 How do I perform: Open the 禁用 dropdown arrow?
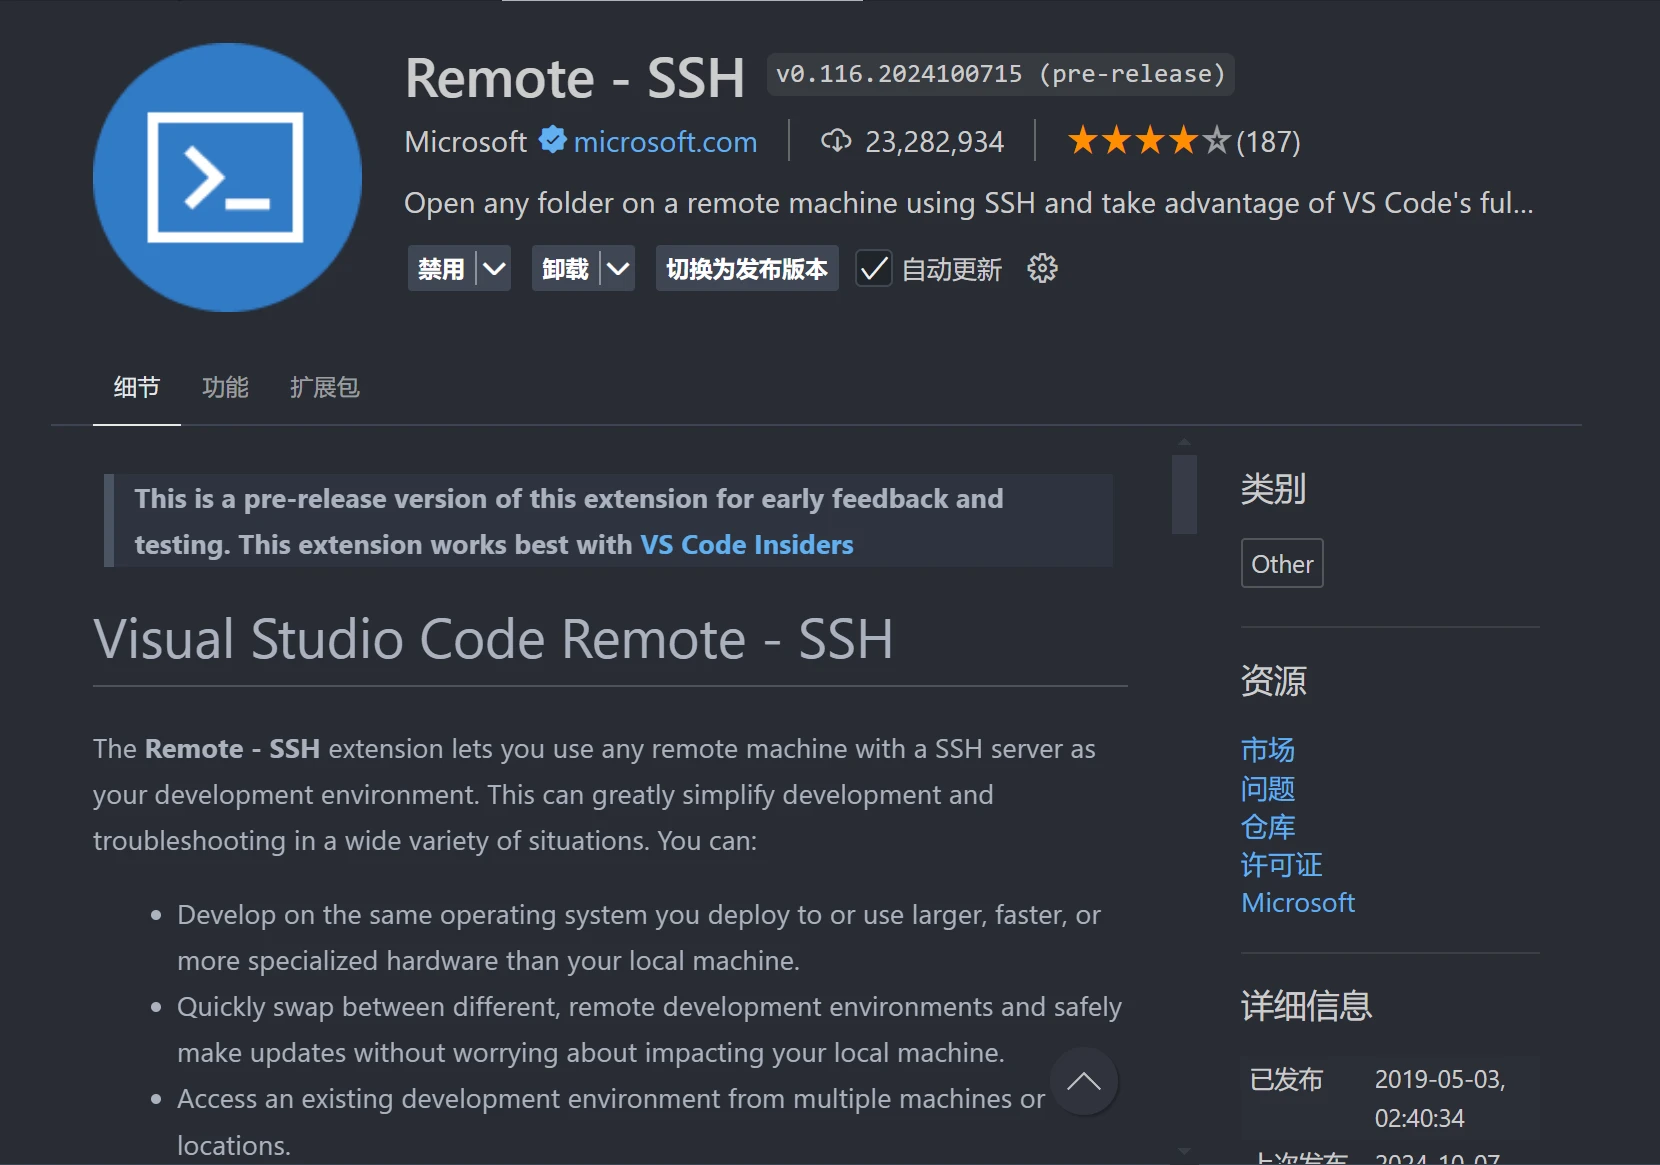click(493, 268)
